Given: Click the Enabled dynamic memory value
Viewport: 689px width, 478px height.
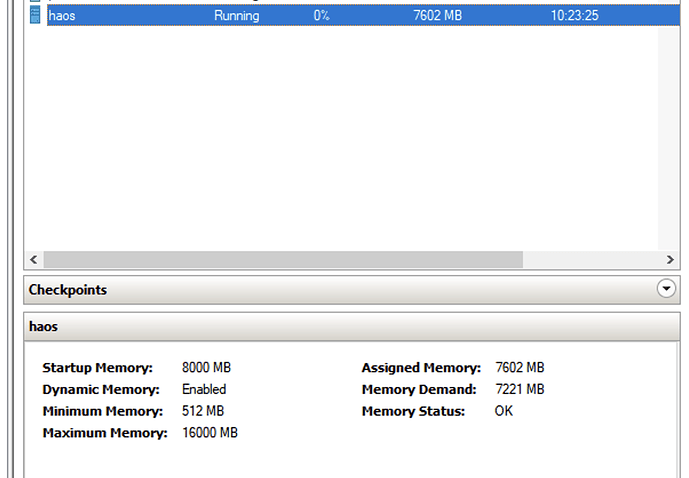Looking at the screenshot, I should coord(204,389).
